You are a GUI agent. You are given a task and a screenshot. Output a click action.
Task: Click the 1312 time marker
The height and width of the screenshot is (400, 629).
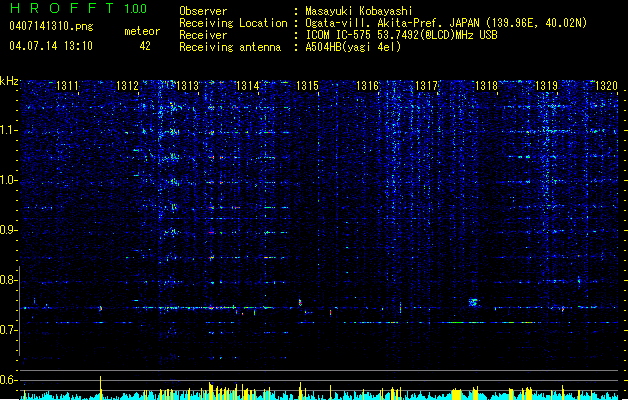[x=127, y=85]
